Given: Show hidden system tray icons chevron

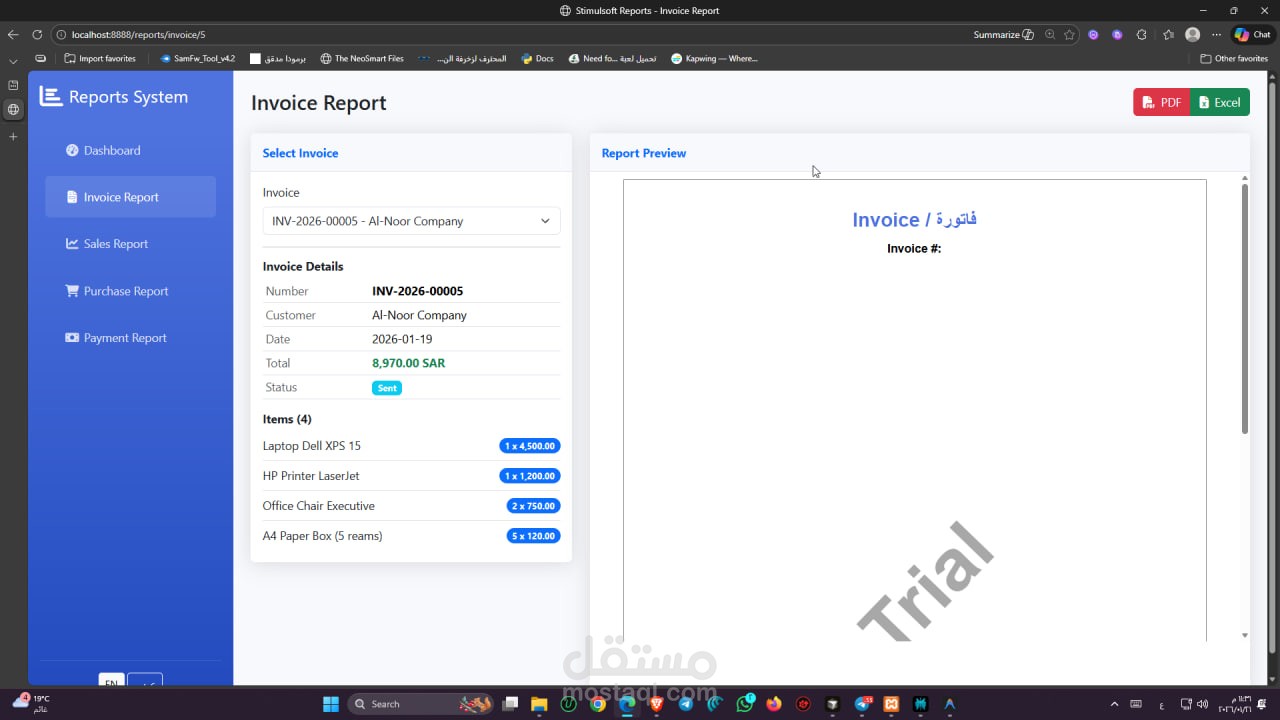Looking at the screenshot, I should (x=1114, y=704).
